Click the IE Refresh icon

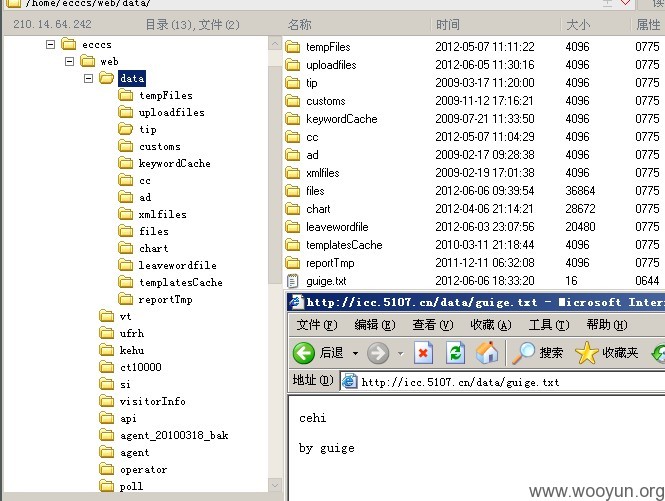455,353
